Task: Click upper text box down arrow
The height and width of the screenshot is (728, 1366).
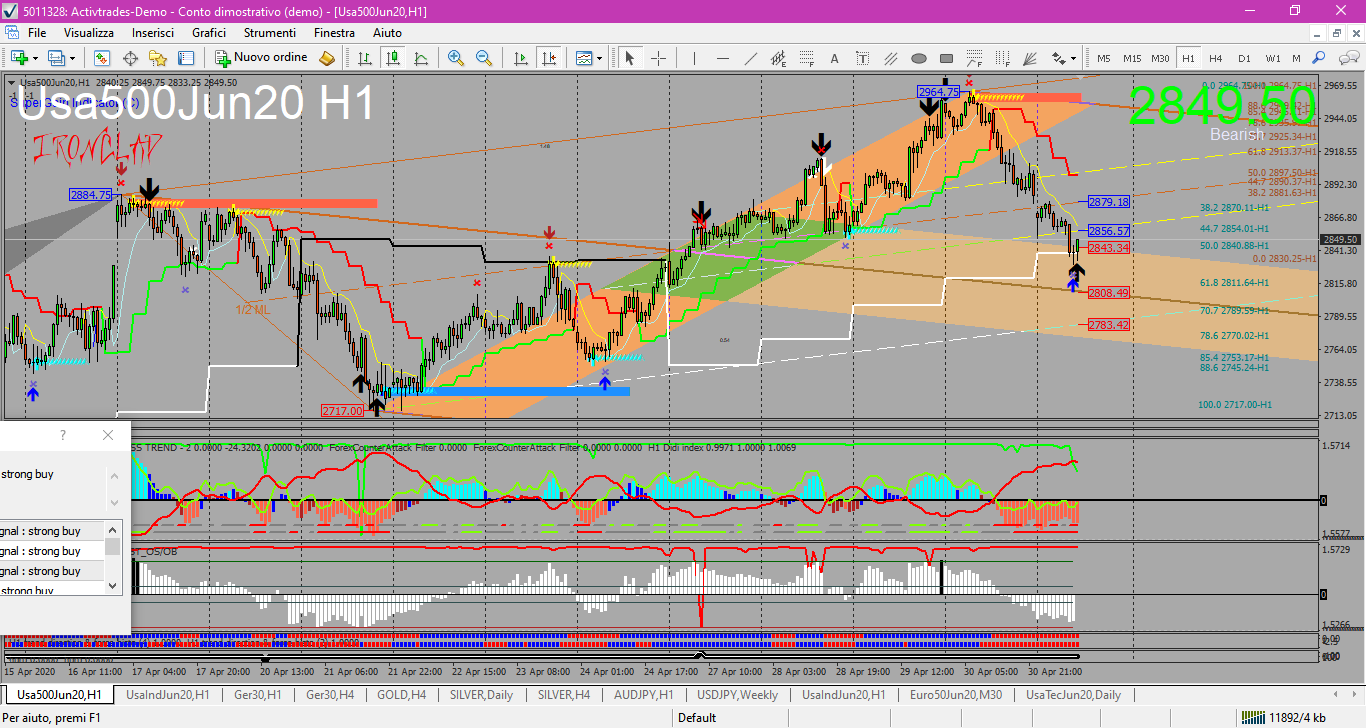Action: pos(113,502)
